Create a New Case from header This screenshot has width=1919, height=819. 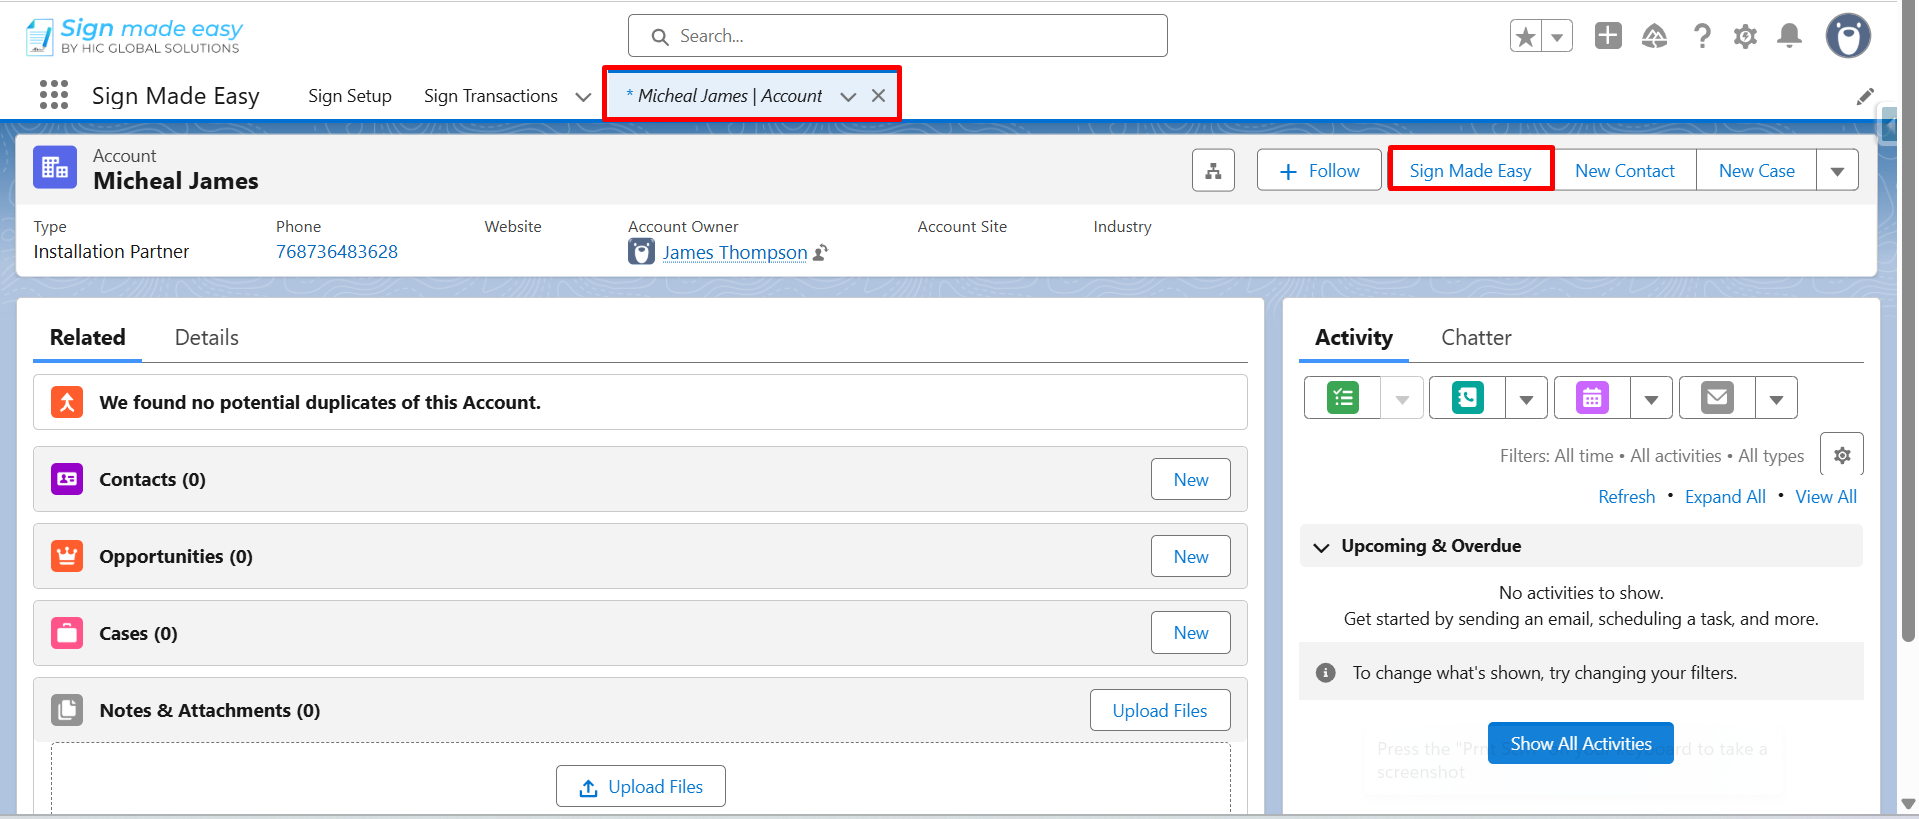point(1756,171)
